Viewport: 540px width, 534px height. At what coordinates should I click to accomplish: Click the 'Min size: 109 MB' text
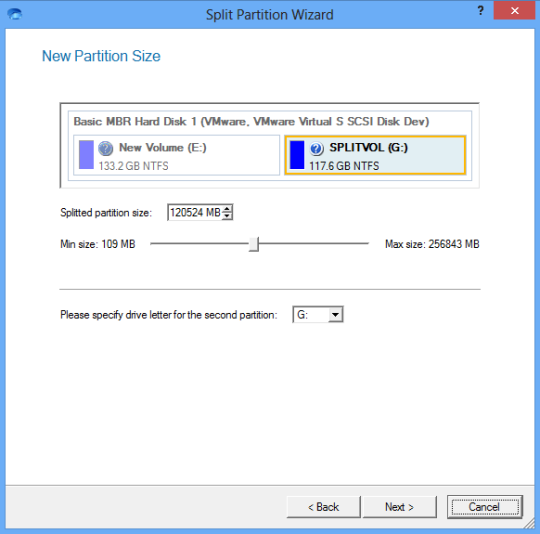pos(97,244)
